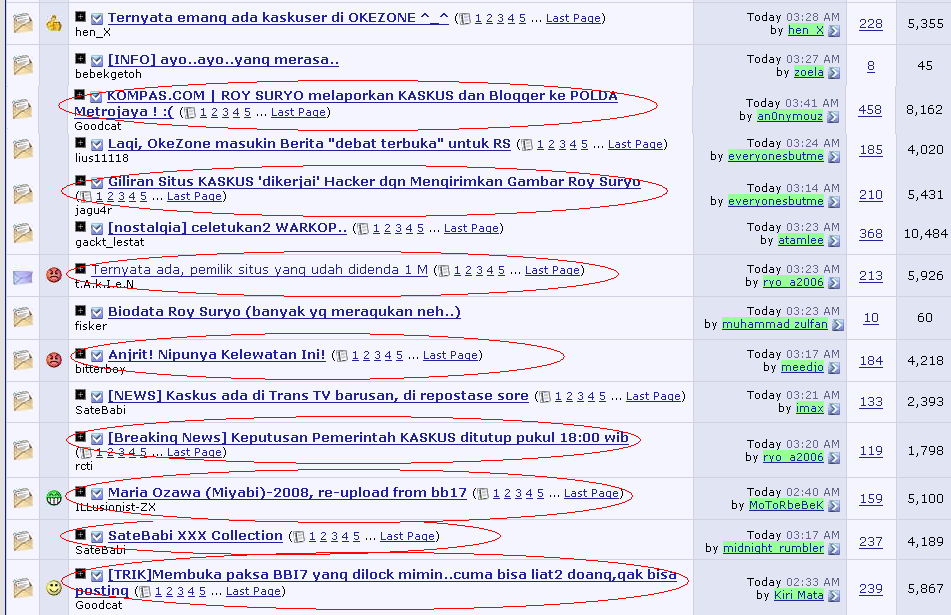Click multipage icon in 'SateBabi XXX Collection' row
Image resolution: width=951 pixels, height=615 pixels.
coord(298,537)
